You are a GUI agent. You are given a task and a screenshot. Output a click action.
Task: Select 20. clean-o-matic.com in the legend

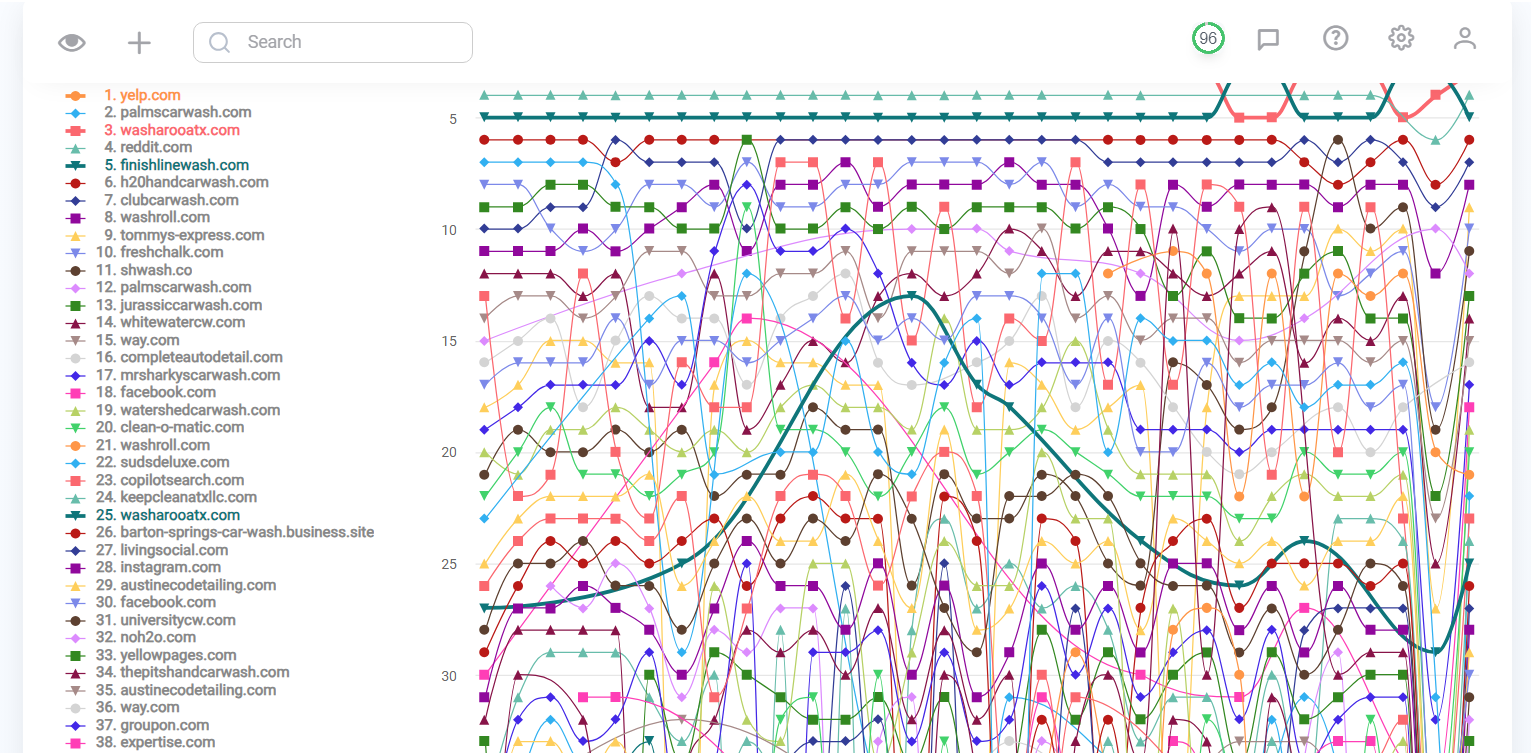(154, 427)
